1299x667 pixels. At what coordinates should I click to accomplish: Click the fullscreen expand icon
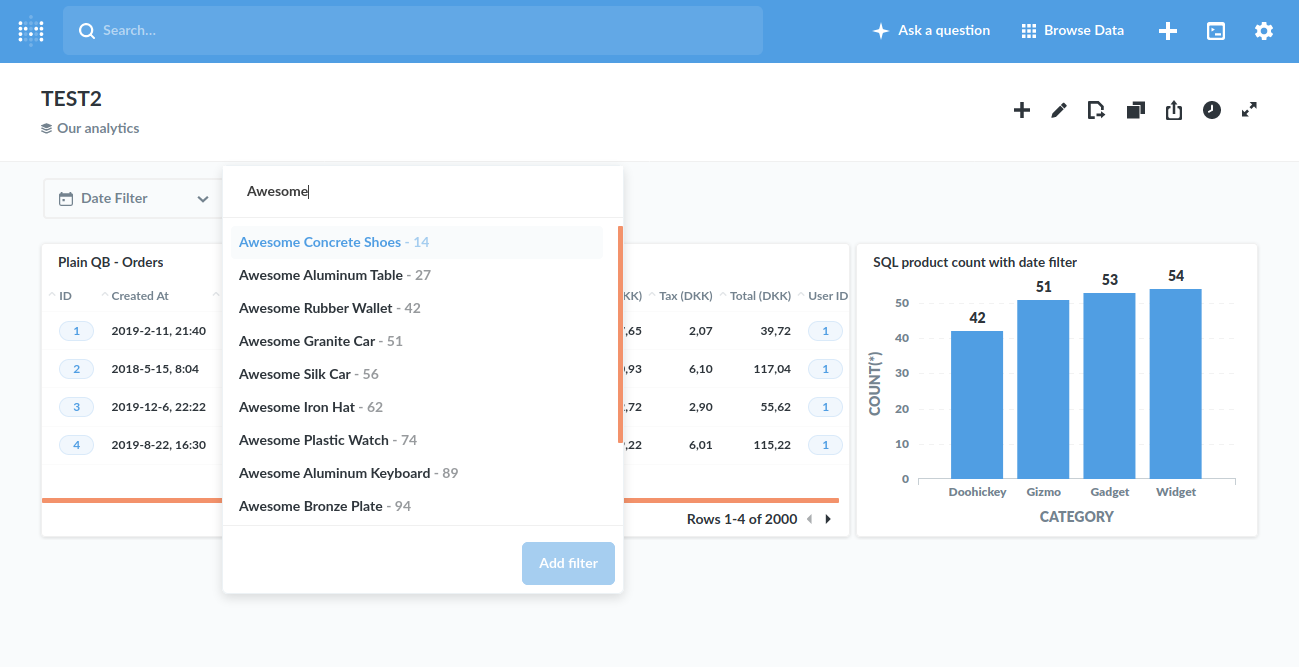[x=1249, y=110]
